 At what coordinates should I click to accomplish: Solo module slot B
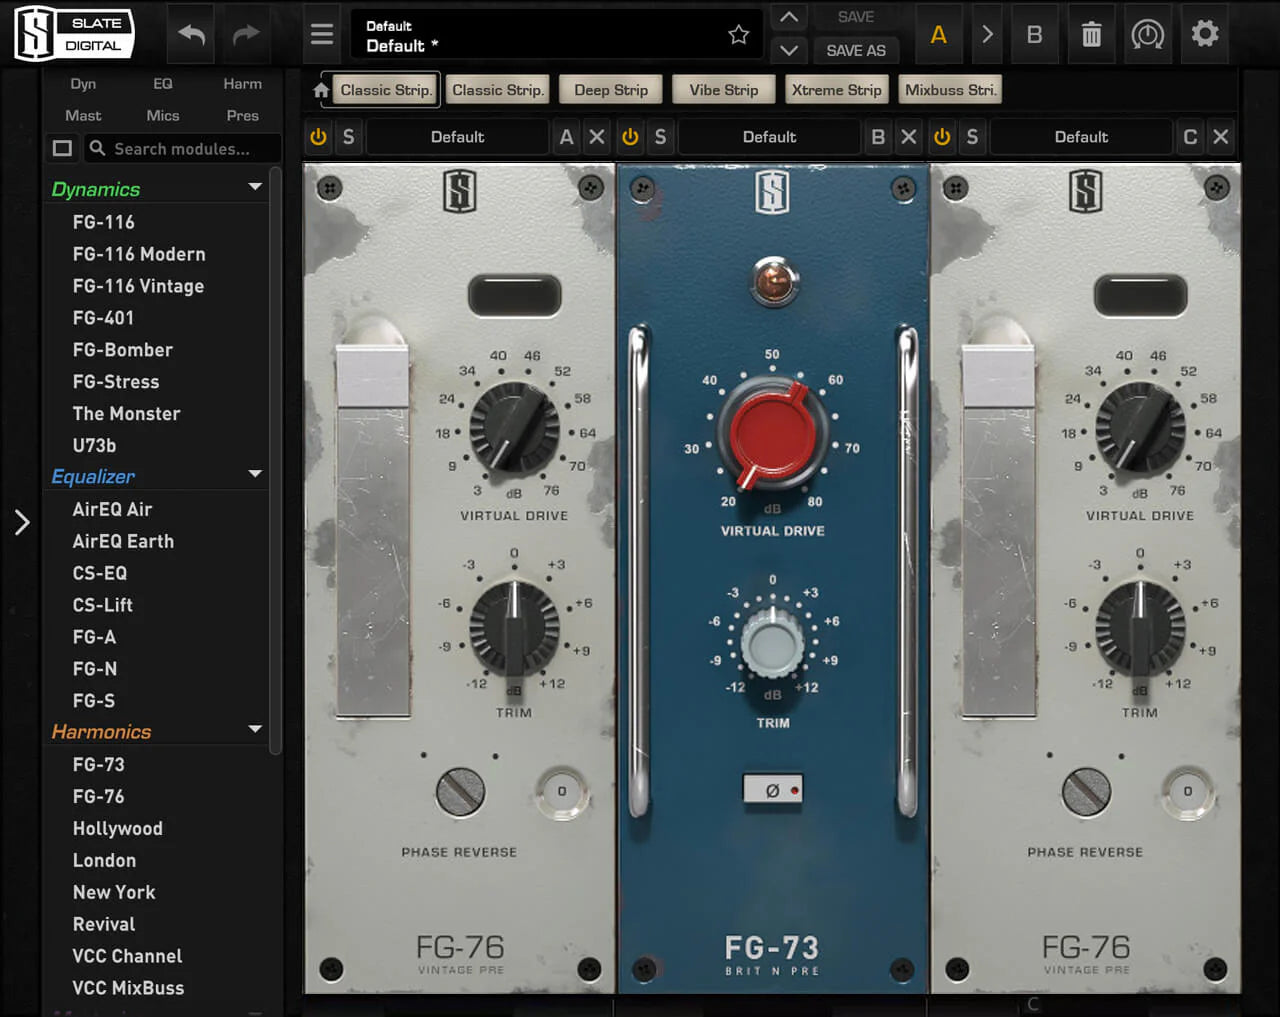(x=660, y=137)
